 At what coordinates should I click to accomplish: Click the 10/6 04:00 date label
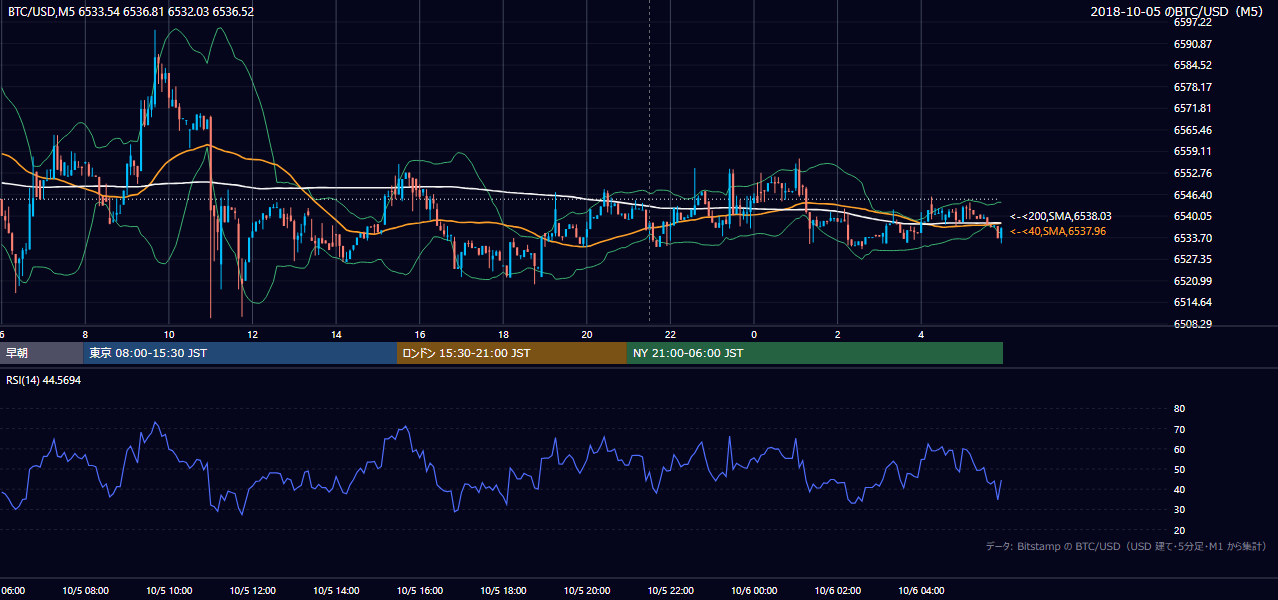coord(921,591)
